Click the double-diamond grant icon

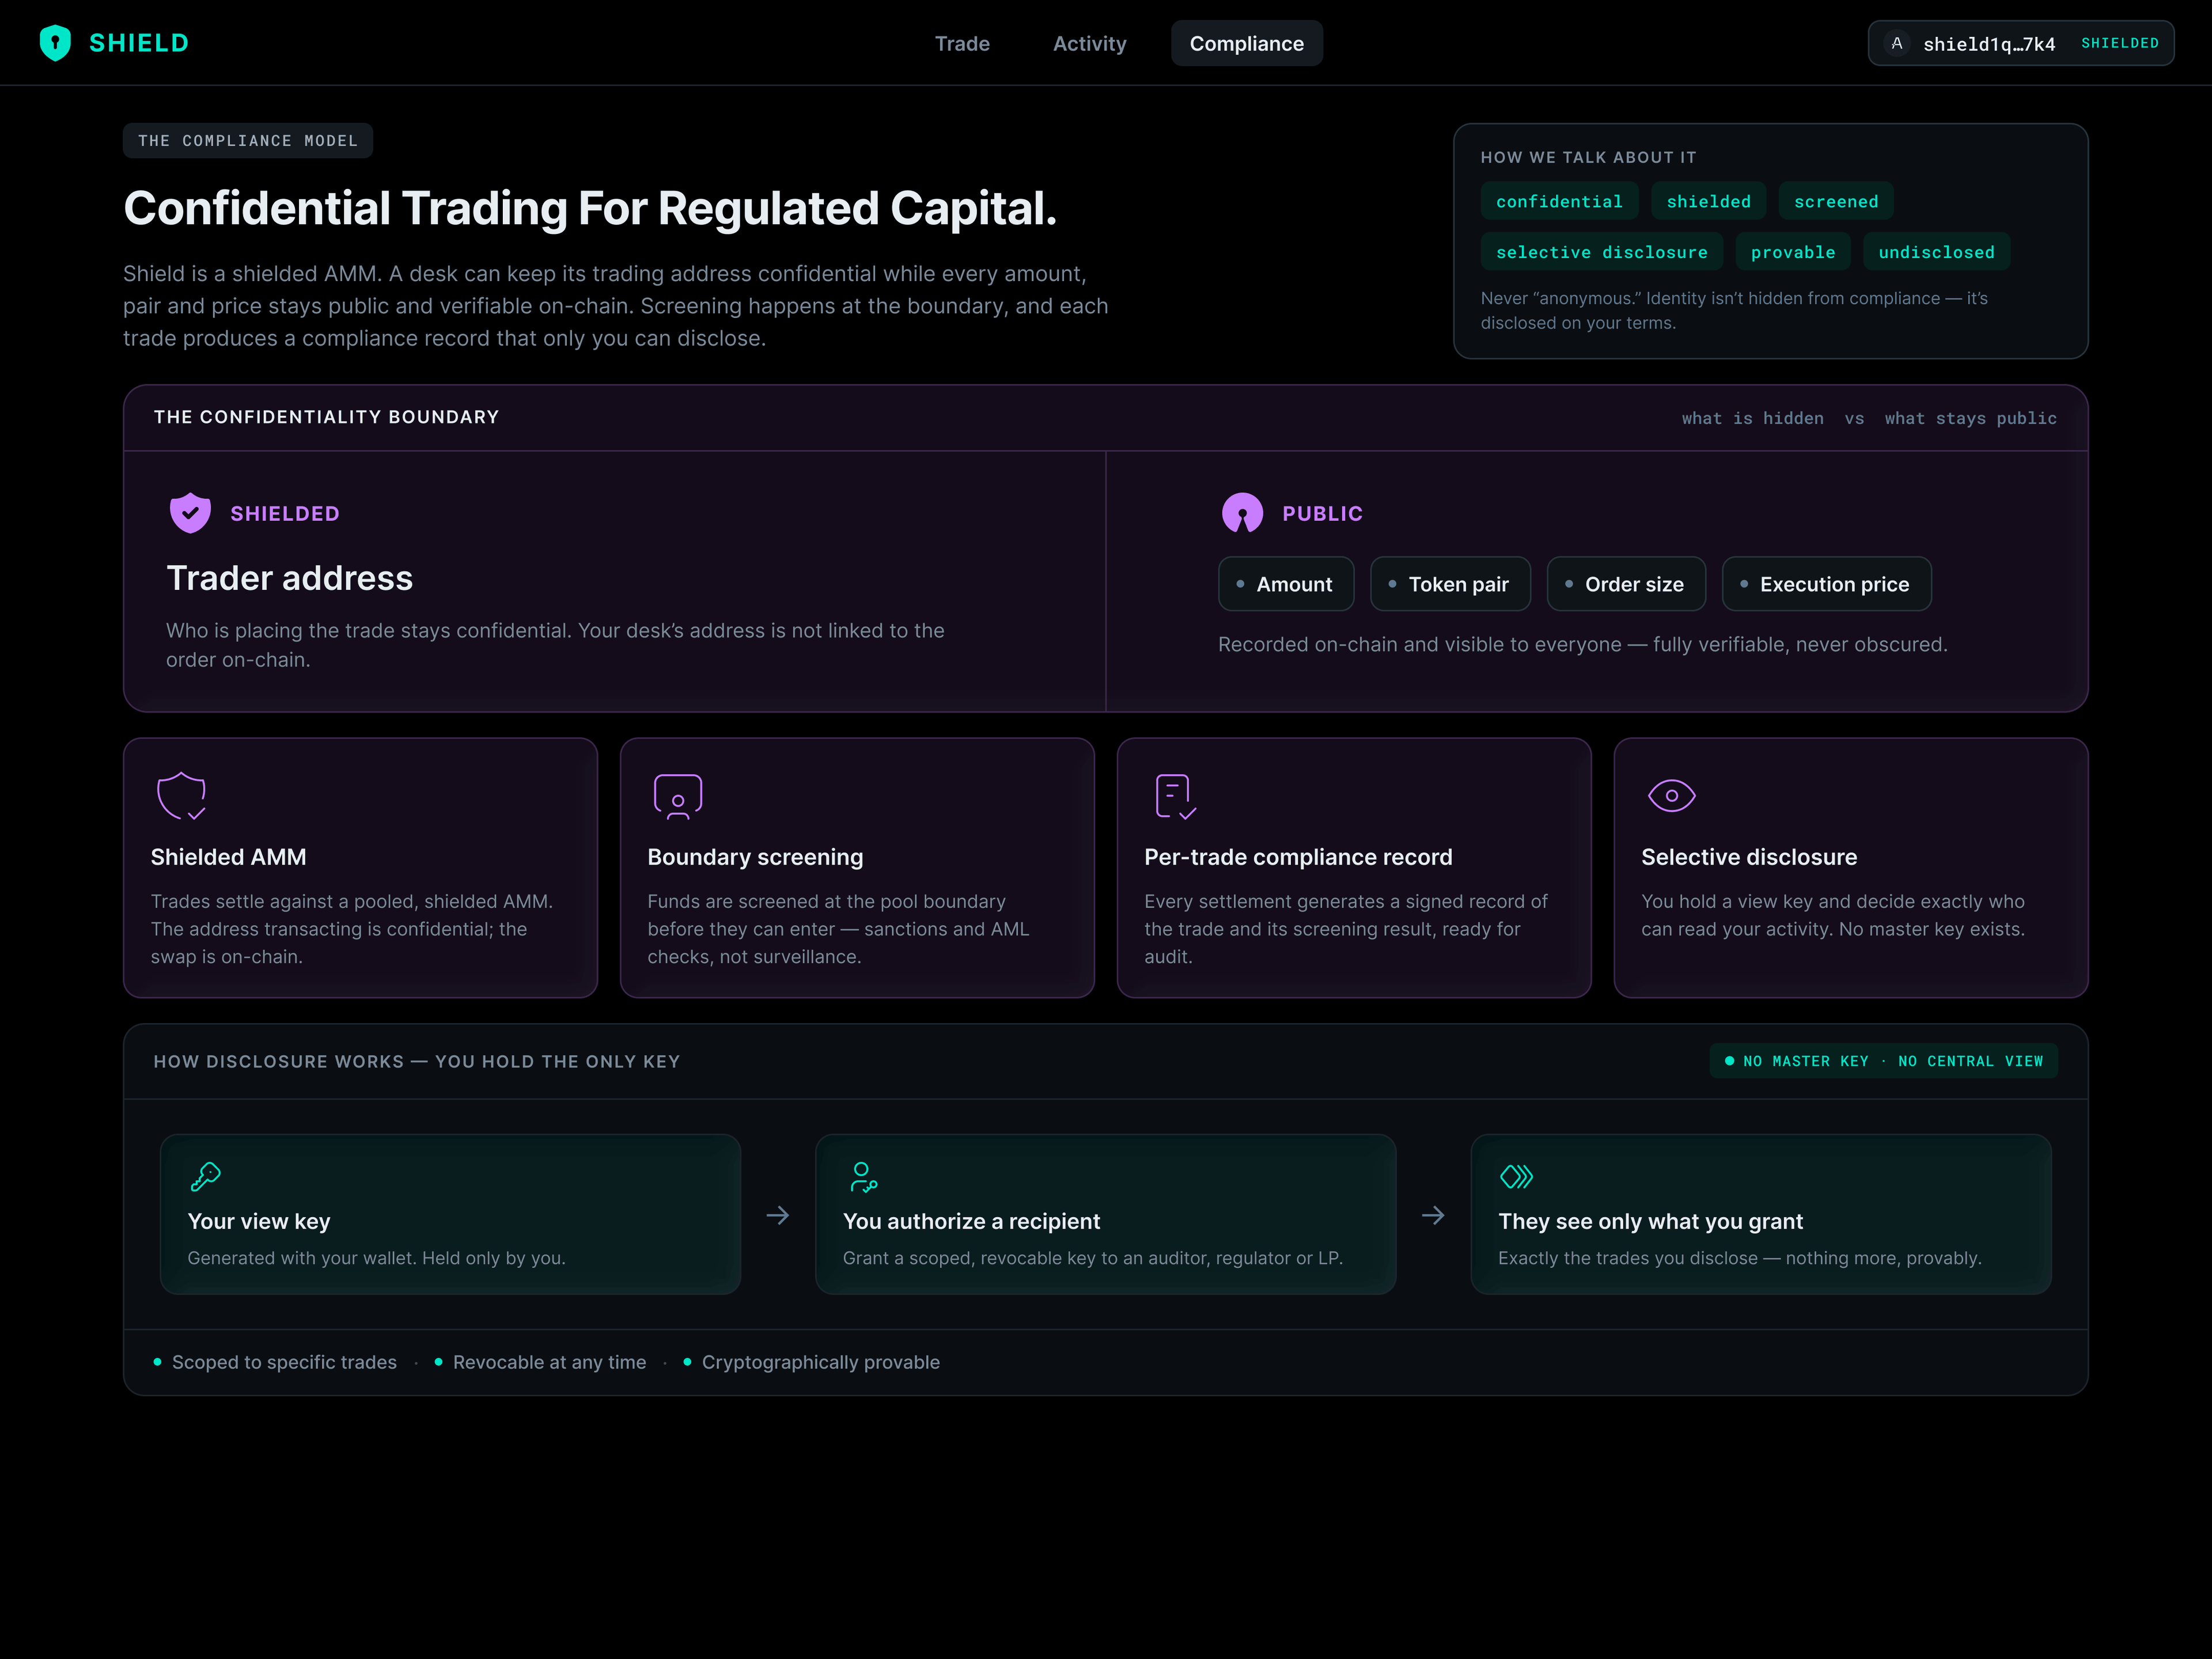pyautogui.click(x=1516, y=1176)
